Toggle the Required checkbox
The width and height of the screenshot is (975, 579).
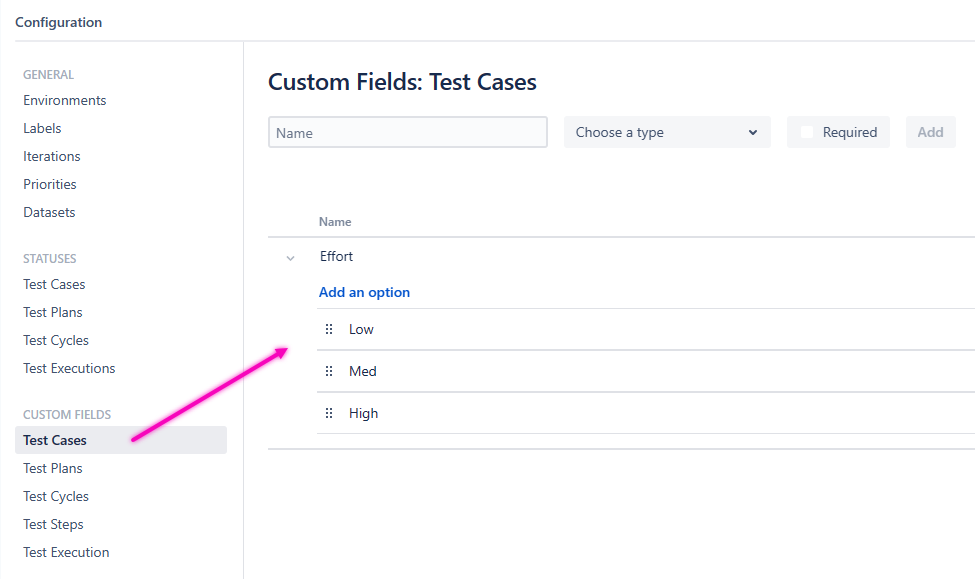pyautogui.click(x=807, y=132)
